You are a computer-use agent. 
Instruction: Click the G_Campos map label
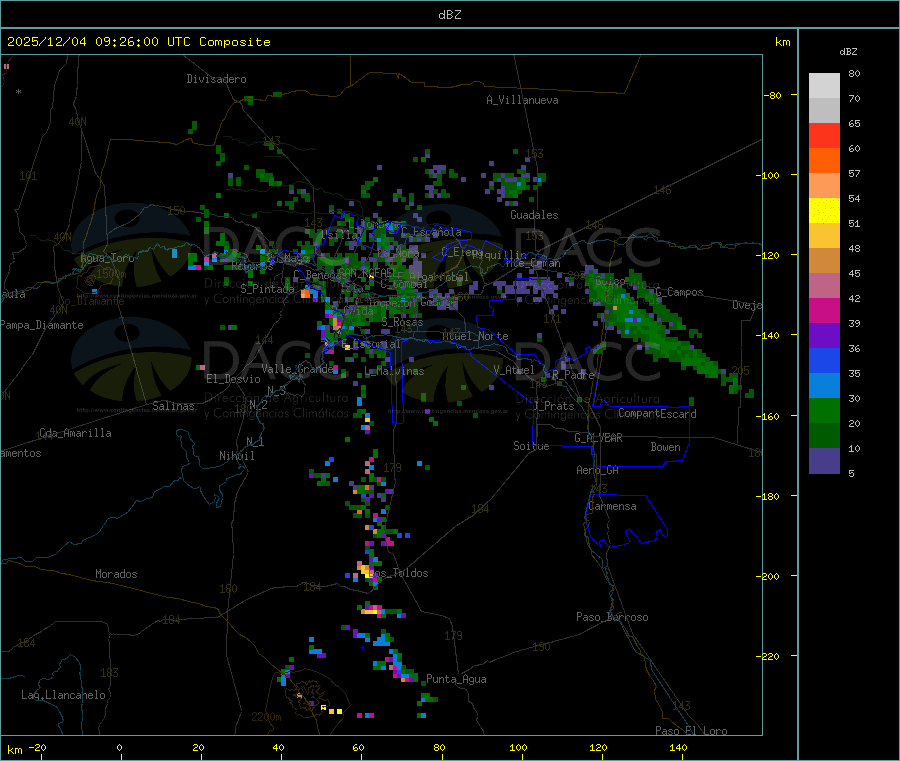point(680,292)
